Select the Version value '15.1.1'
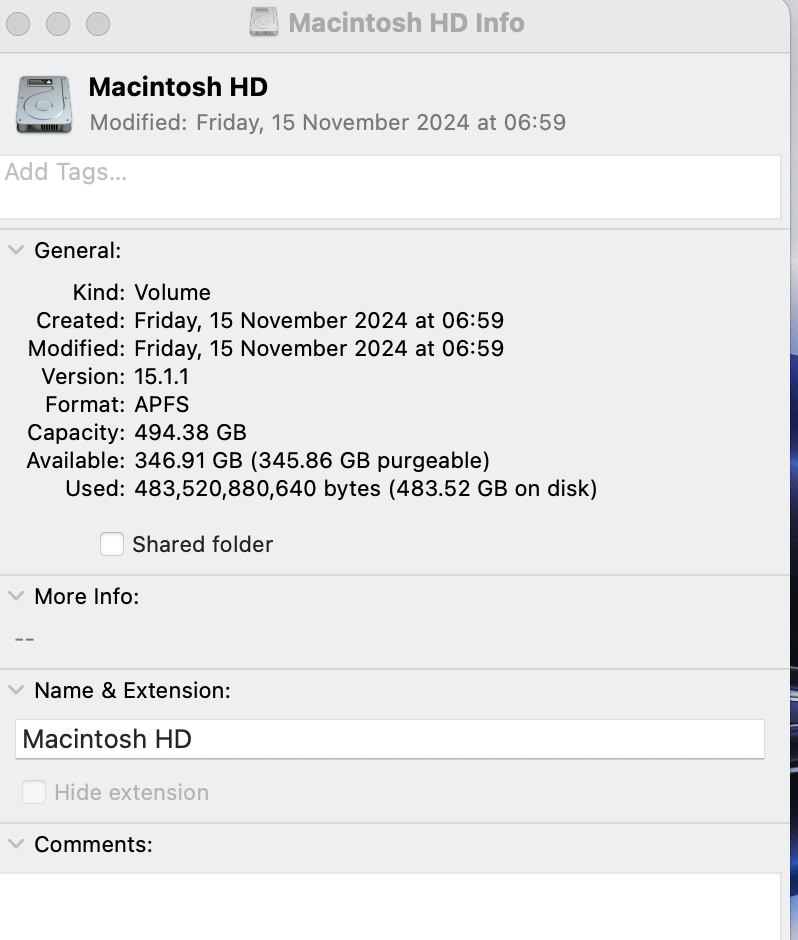The width and height of the screenshot is (798, 940). pyautogui.click(x=162, y=376)
